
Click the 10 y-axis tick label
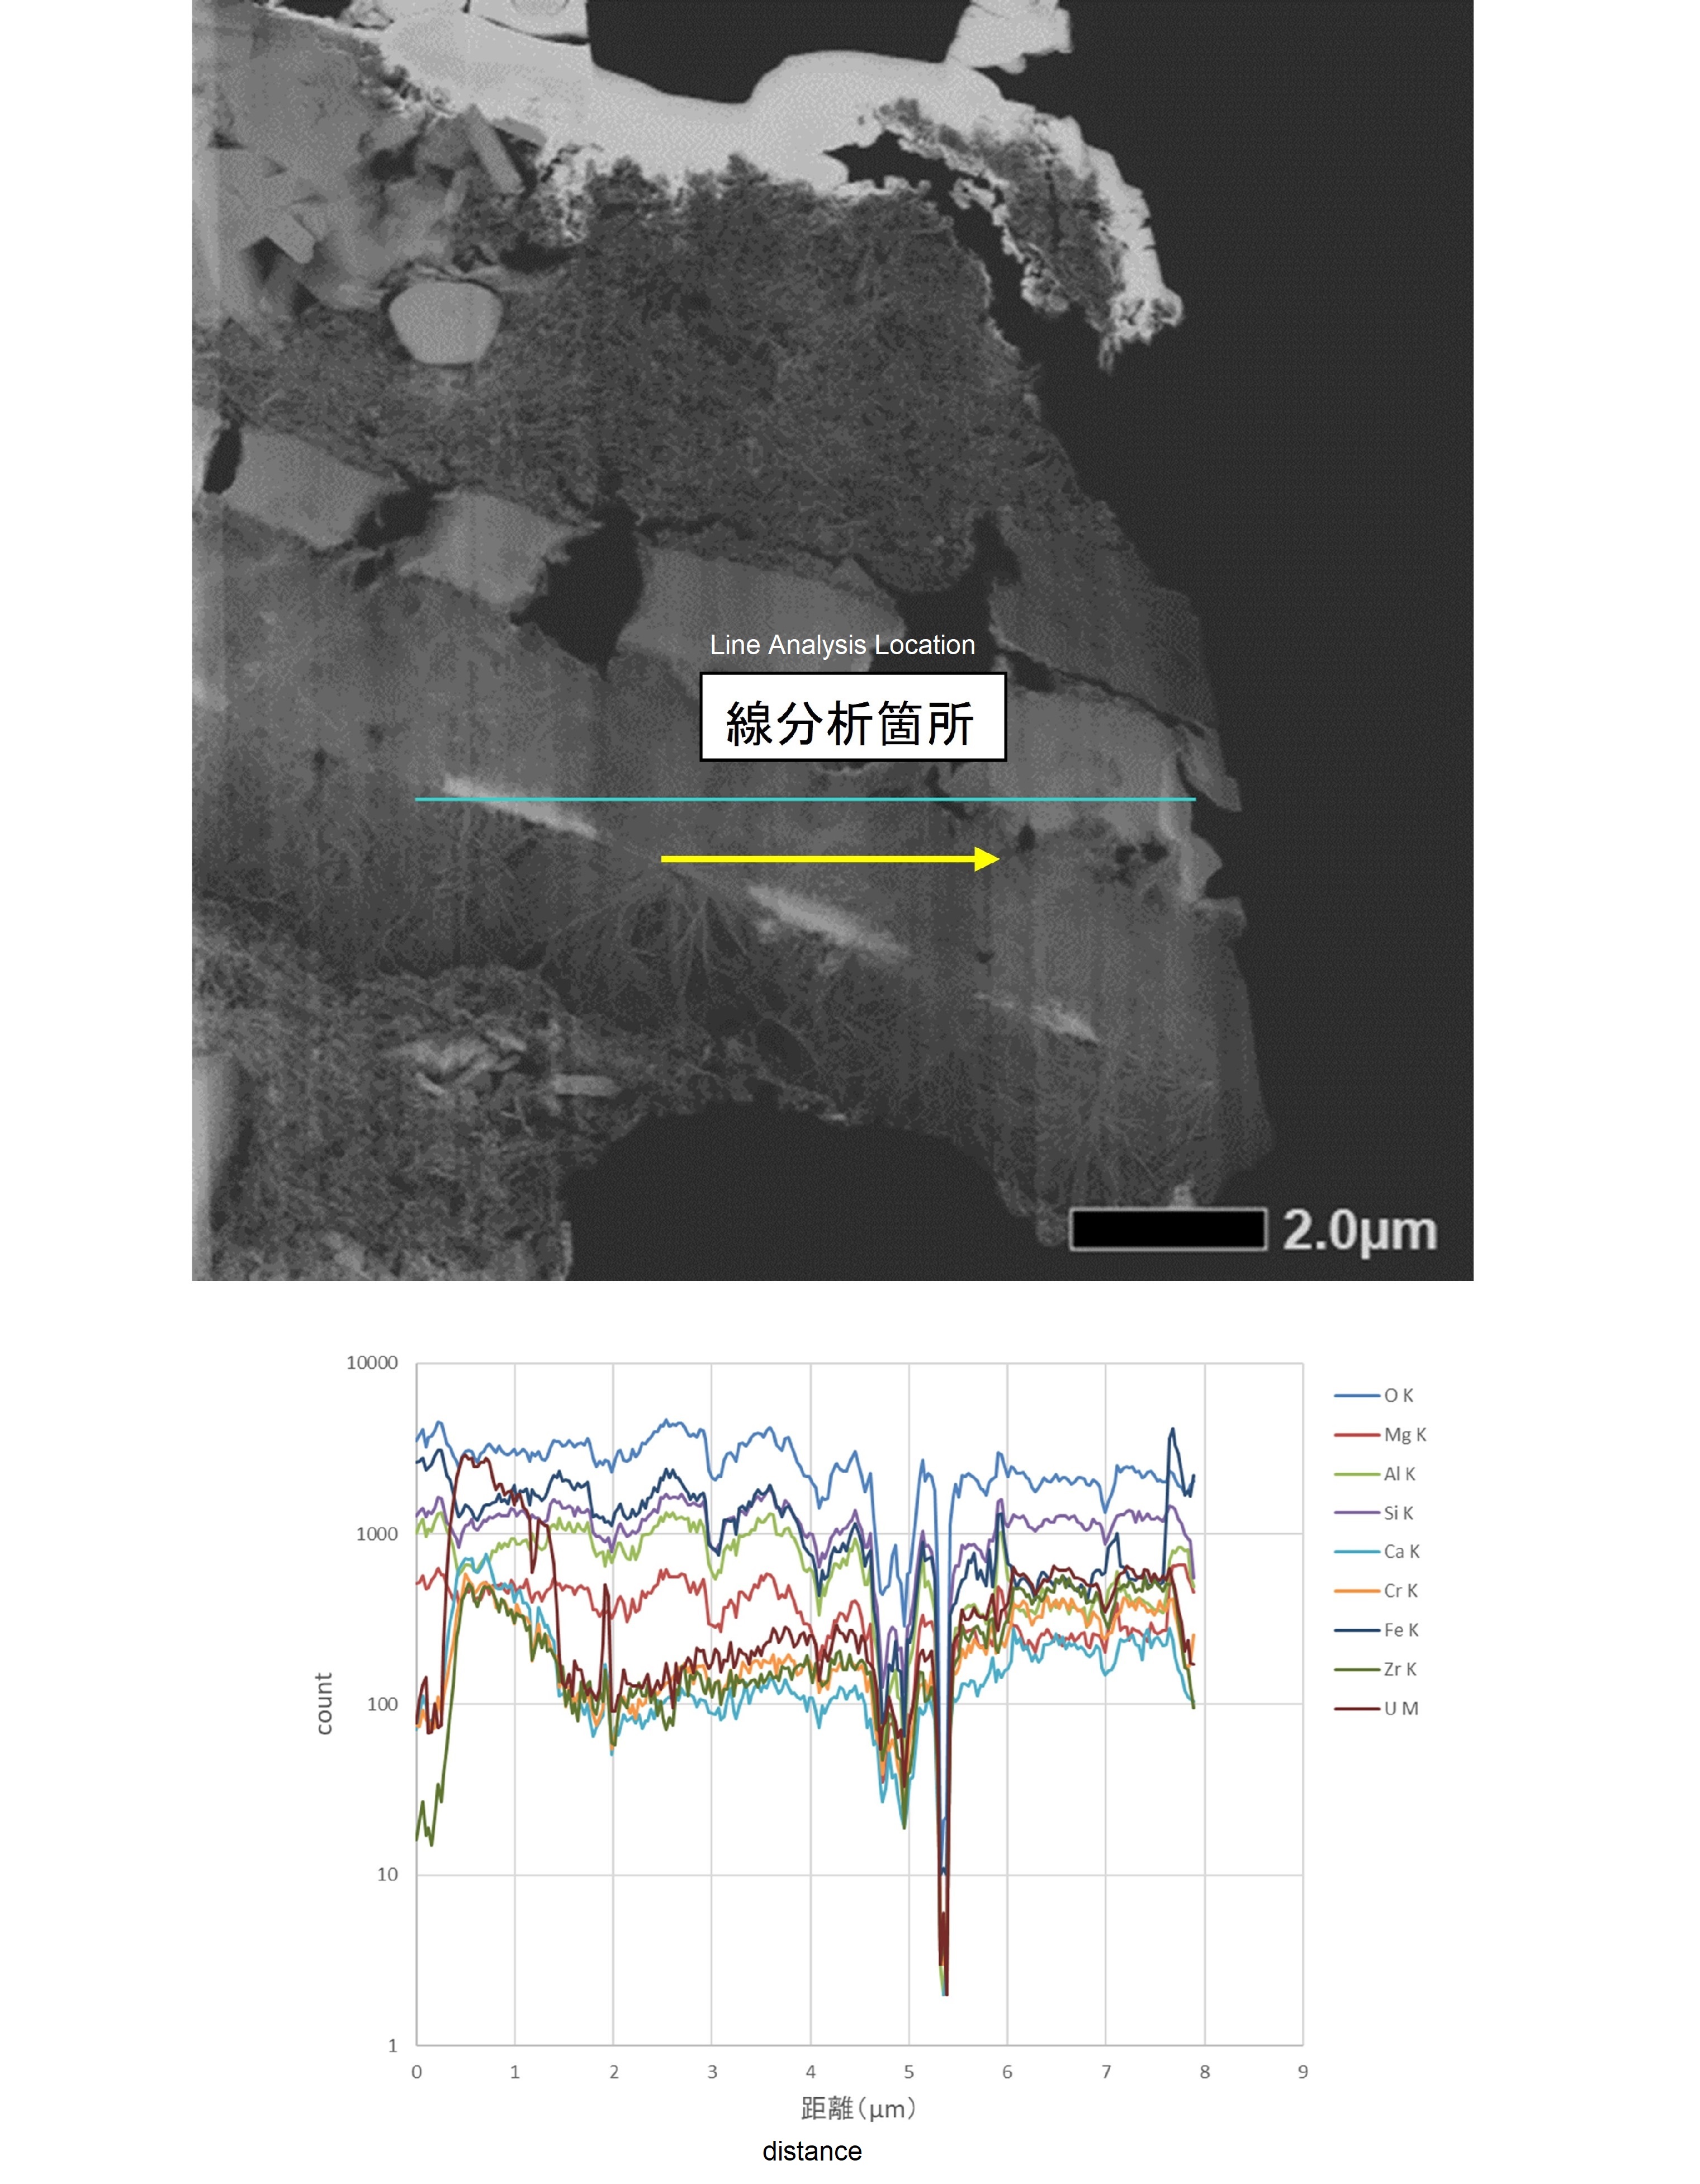[387, 1875]
